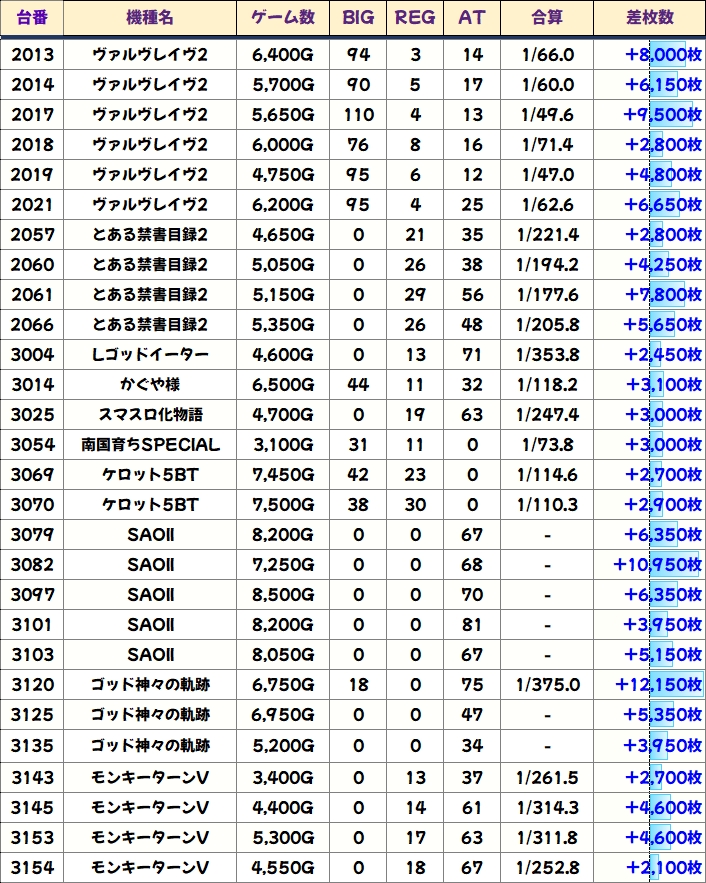Click the +9,500枚 value
This screenshot has height=883, width=706.
[x=663, y=115]
